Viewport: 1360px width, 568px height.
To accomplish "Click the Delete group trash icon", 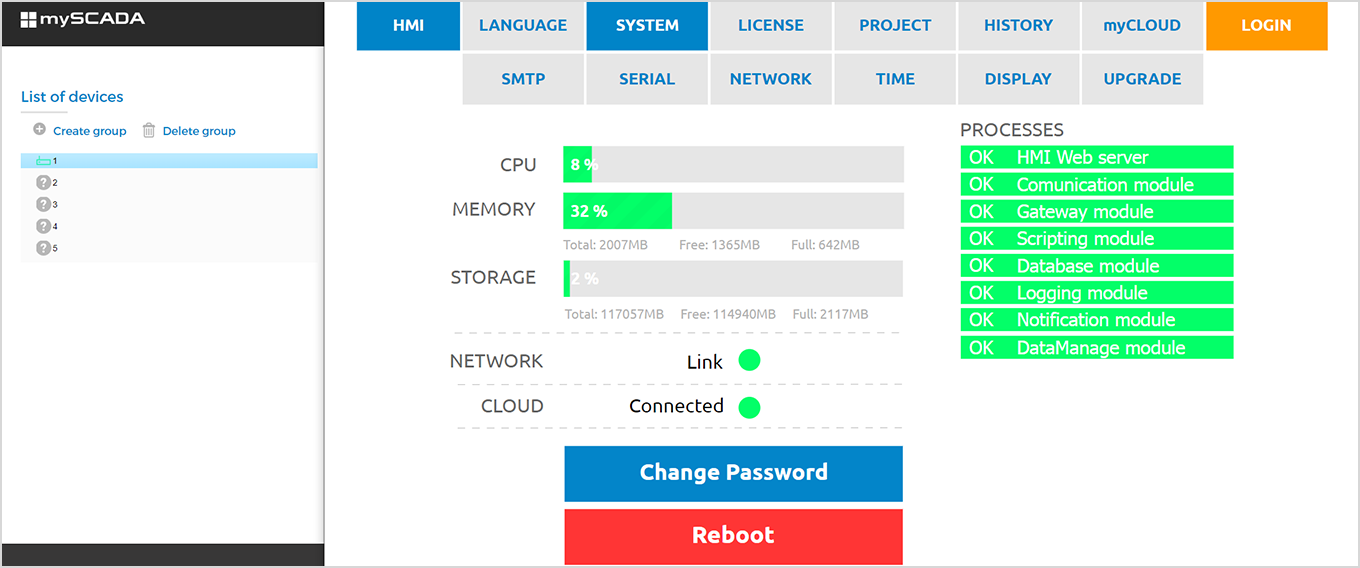I will 149,130.
